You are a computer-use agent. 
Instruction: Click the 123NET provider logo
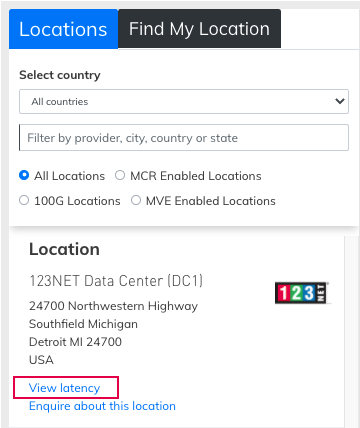coord(303,293)
